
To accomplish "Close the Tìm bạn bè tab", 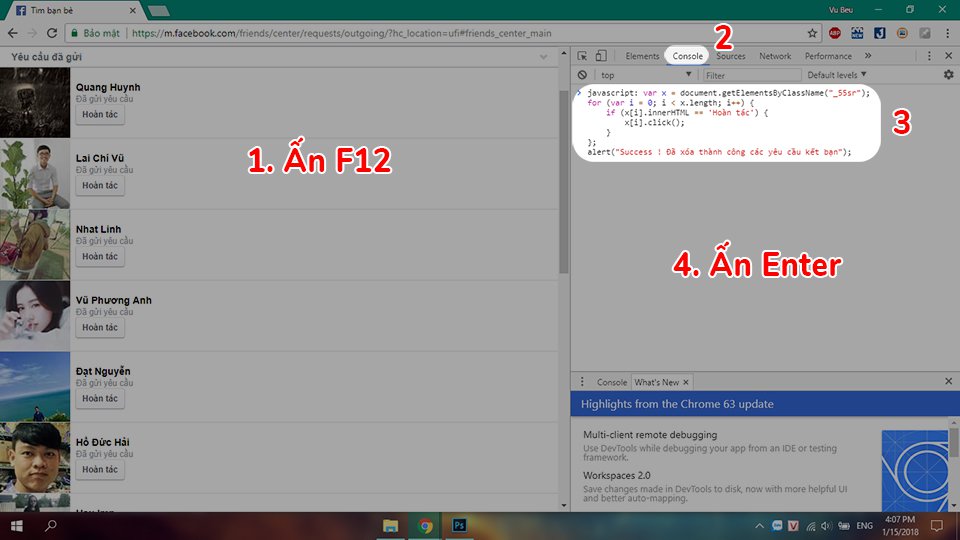I will tap(132, 10).
